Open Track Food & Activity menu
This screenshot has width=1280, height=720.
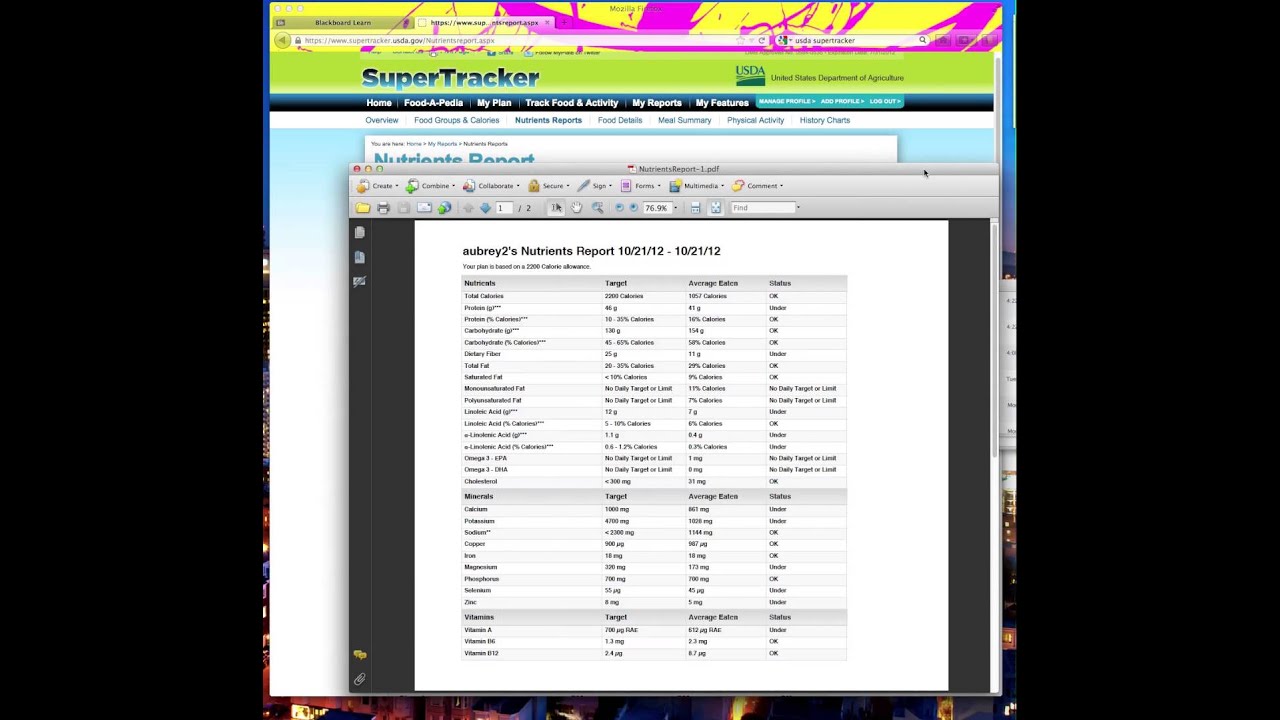pos(572,103)
